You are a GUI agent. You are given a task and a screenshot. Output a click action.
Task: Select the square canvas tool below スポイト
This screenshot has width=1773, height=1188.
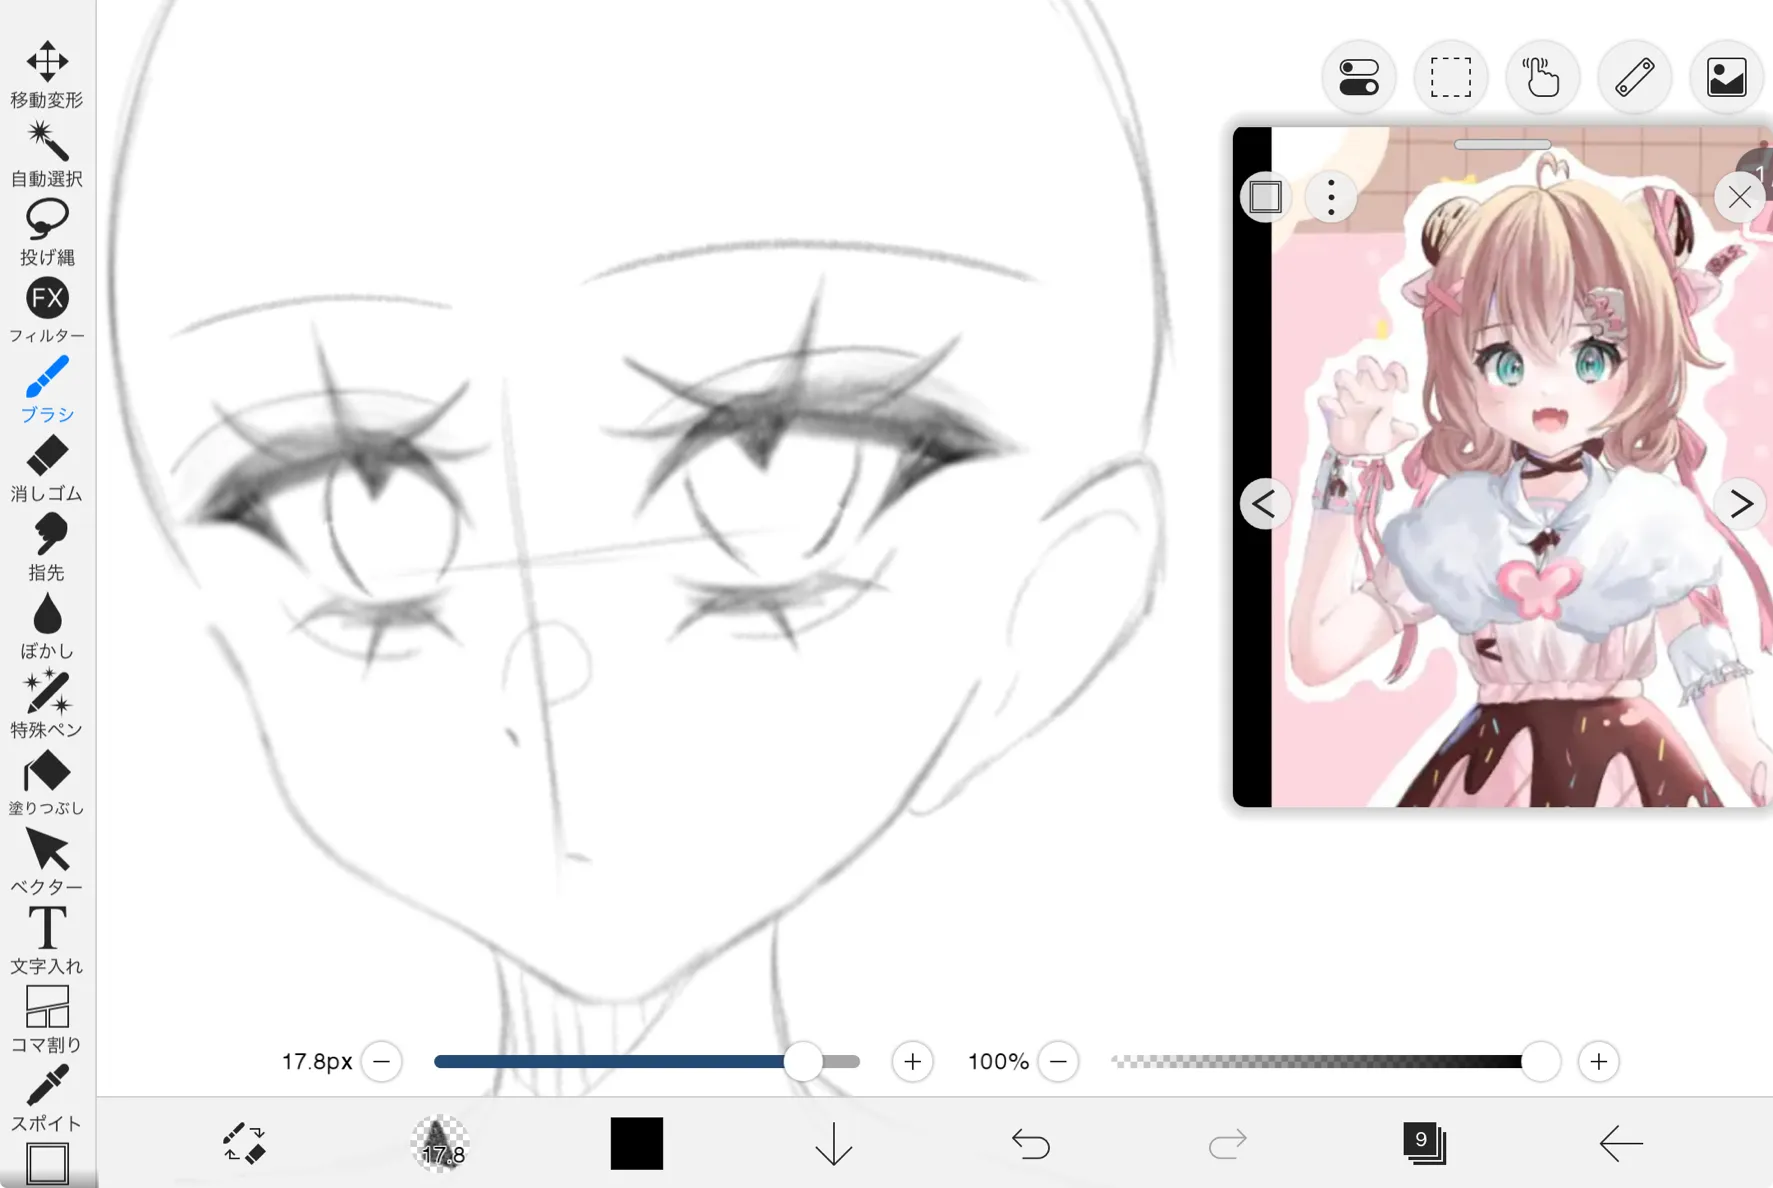click(47, 1164)
